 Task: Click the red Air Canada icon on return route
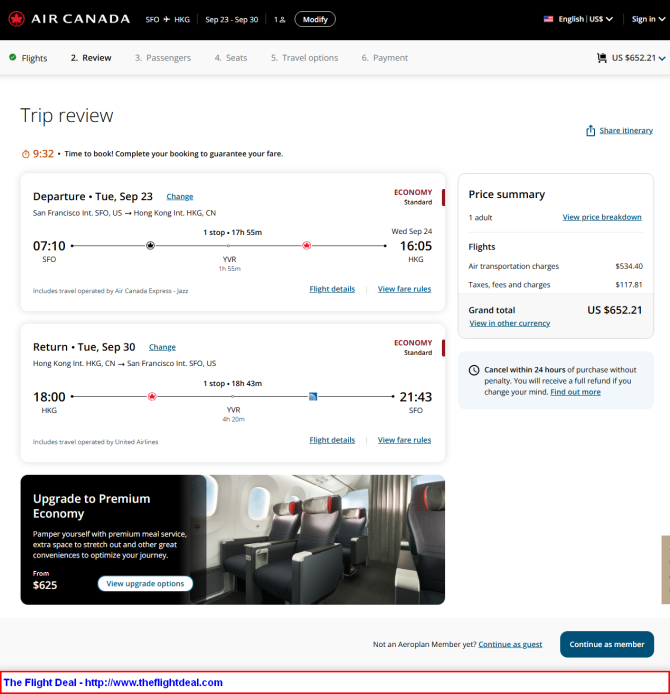(152, 396)
